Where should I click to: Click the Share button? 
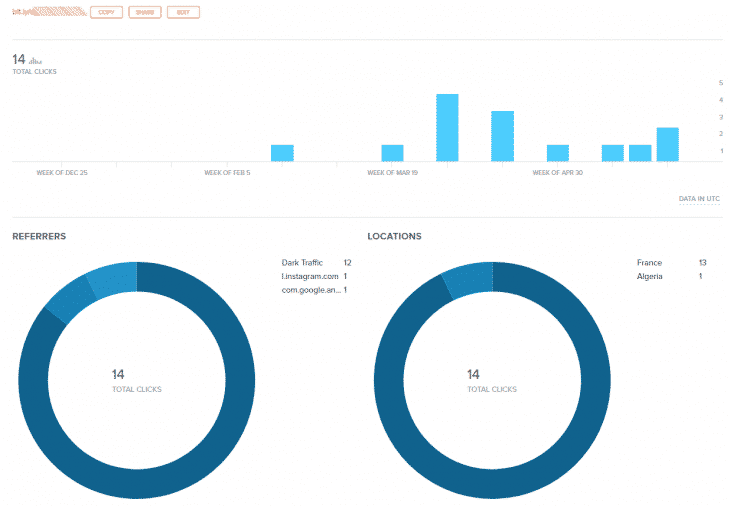click(144, 13)
